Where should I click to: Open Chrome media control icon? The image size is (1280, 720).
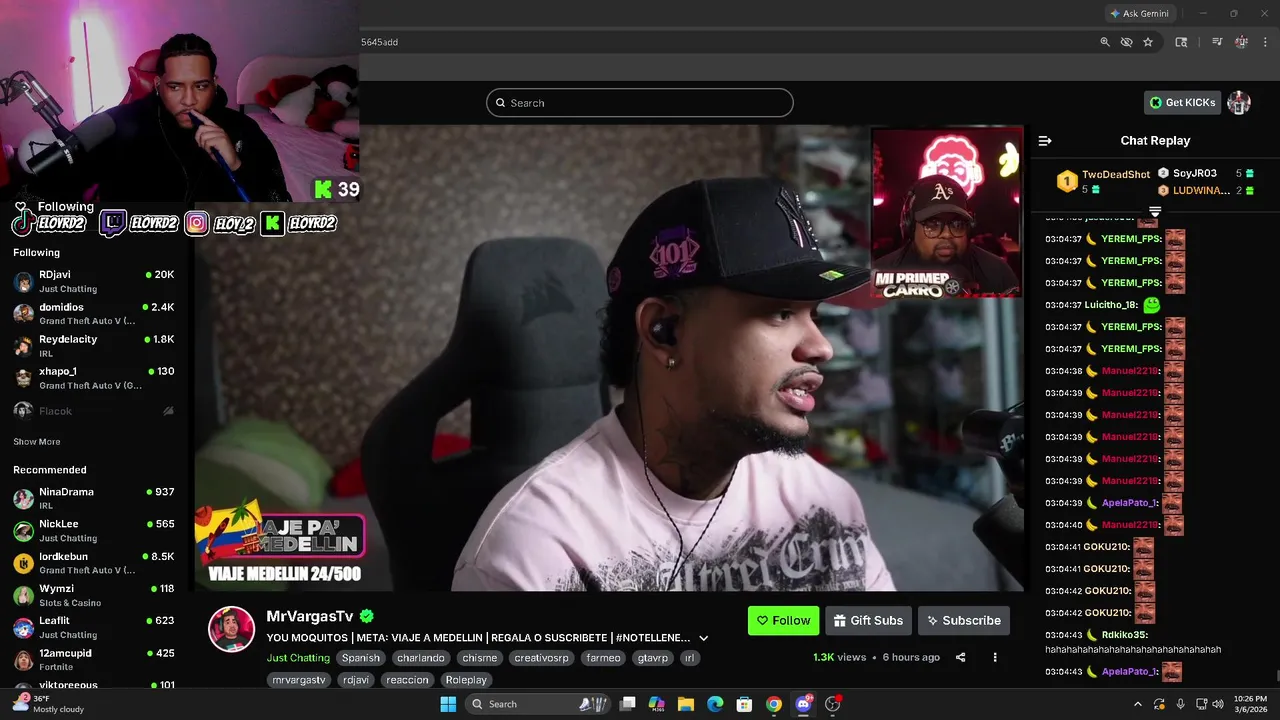pyautogui.click(x=1217, y=42)
